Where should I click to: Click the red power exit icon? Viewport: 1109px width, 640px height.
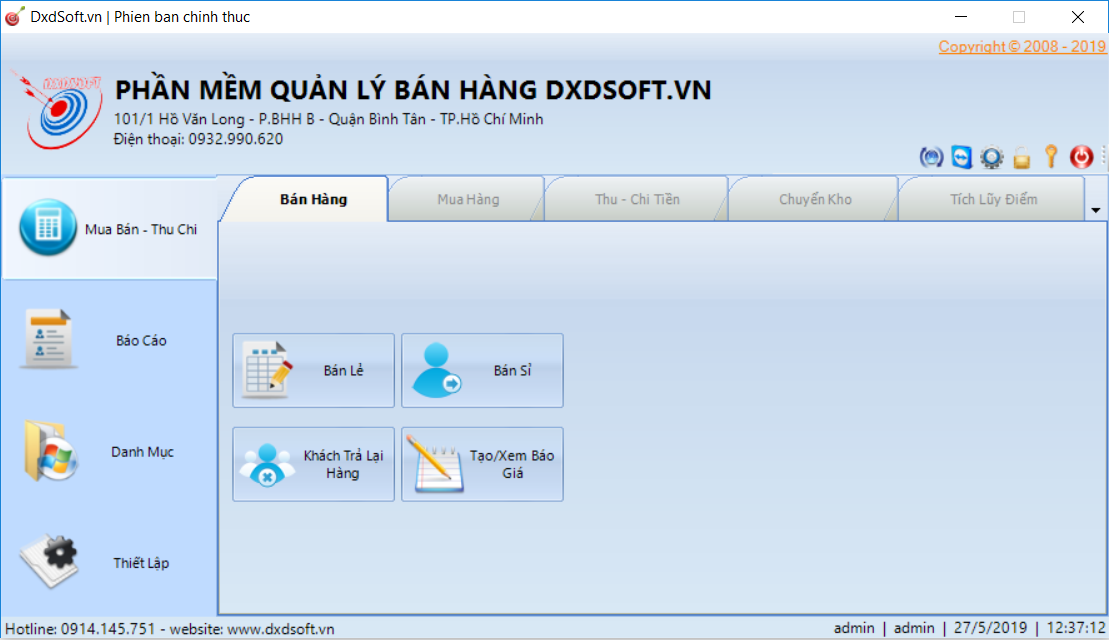click(1081, 157)
